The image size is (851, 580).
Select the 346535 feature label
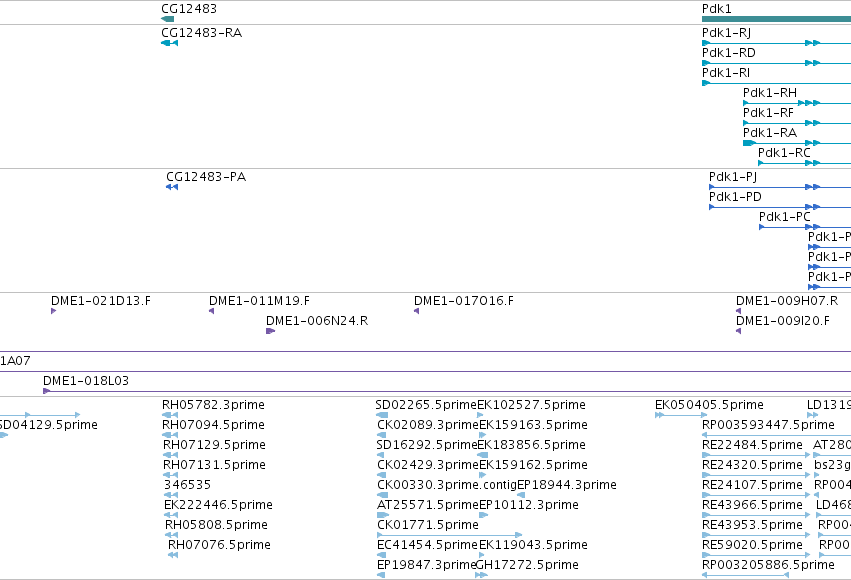click(187, 485)
